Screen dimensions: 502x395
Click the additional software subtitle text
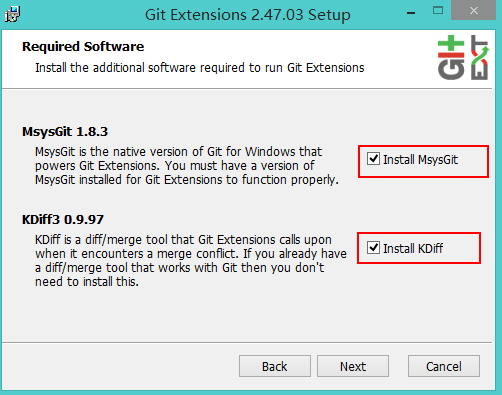pyautogui.click(x=200, y=68)
